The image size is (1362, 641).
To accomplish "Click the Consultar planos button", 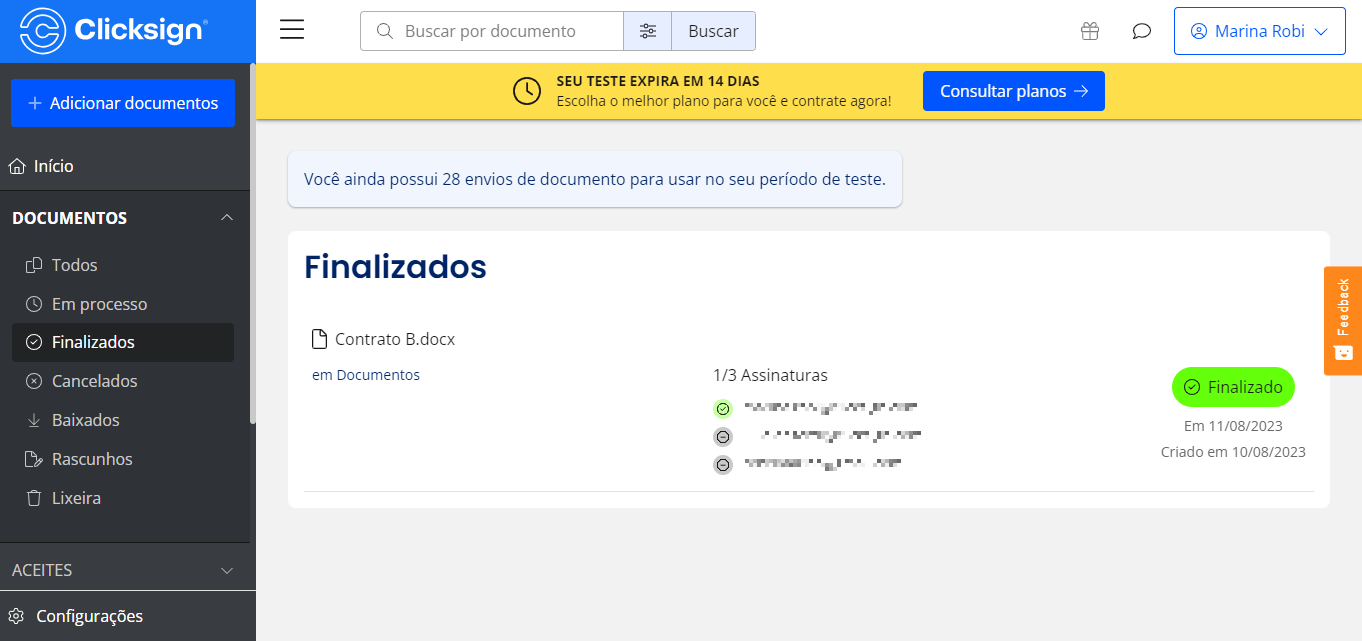I will [x=1013, y=90].
